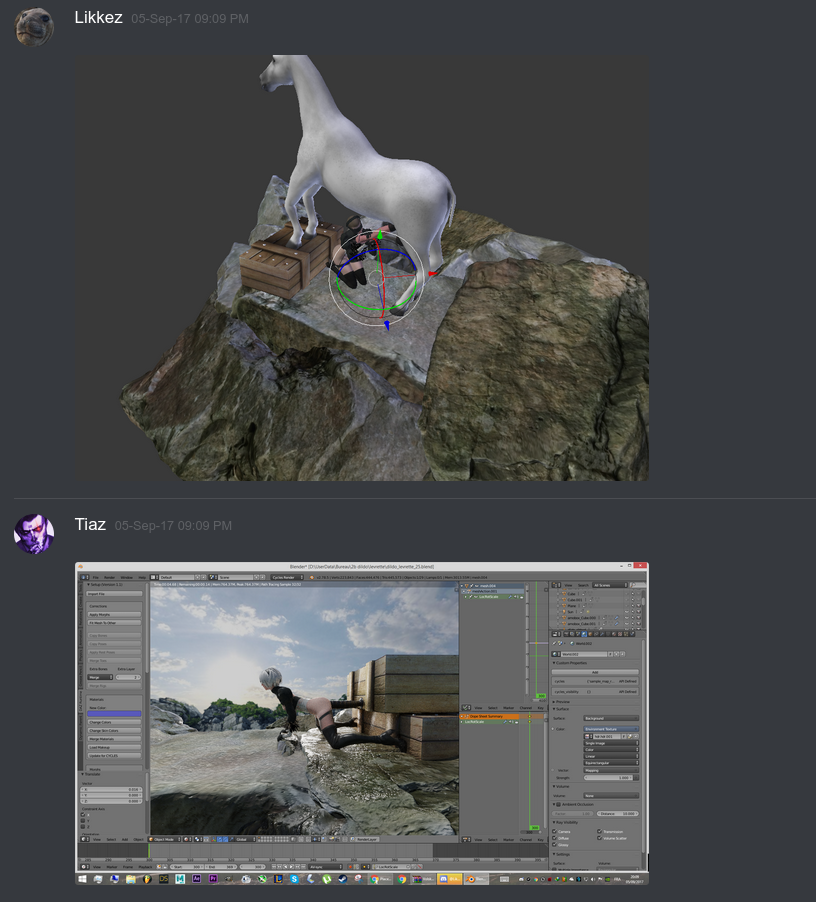
Task: Open the Environment Texture color dropdown
Action: click(611, 729)
